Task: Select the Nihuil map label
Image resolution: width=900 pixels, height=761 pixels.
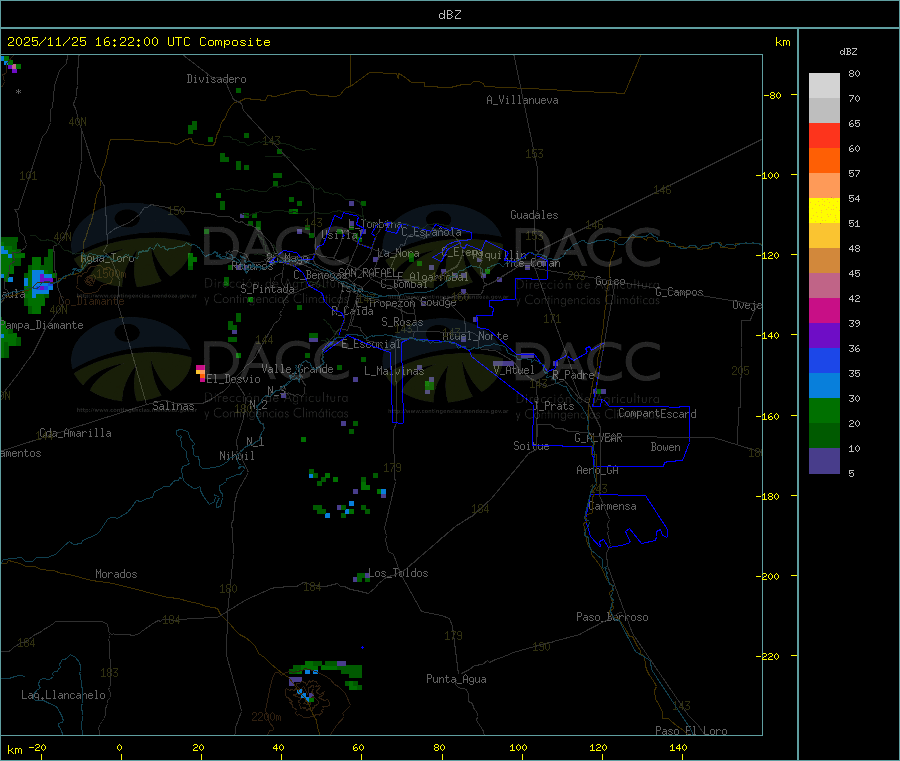Action: point(237,456)
